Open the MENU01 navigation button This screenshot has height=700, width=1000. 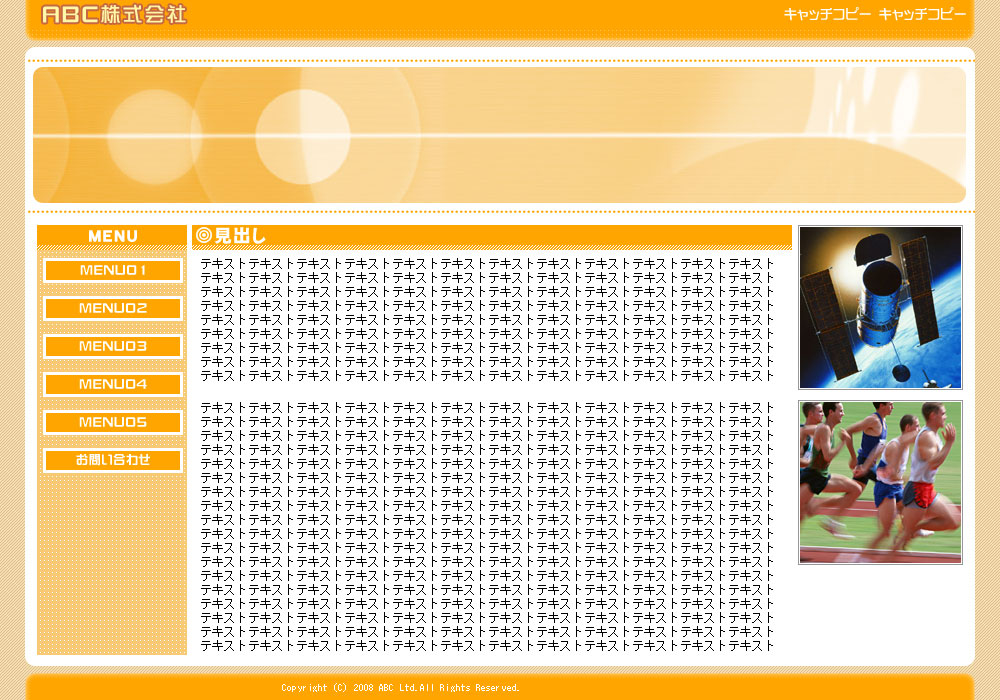pyautogui.click(x=113, y=270)
